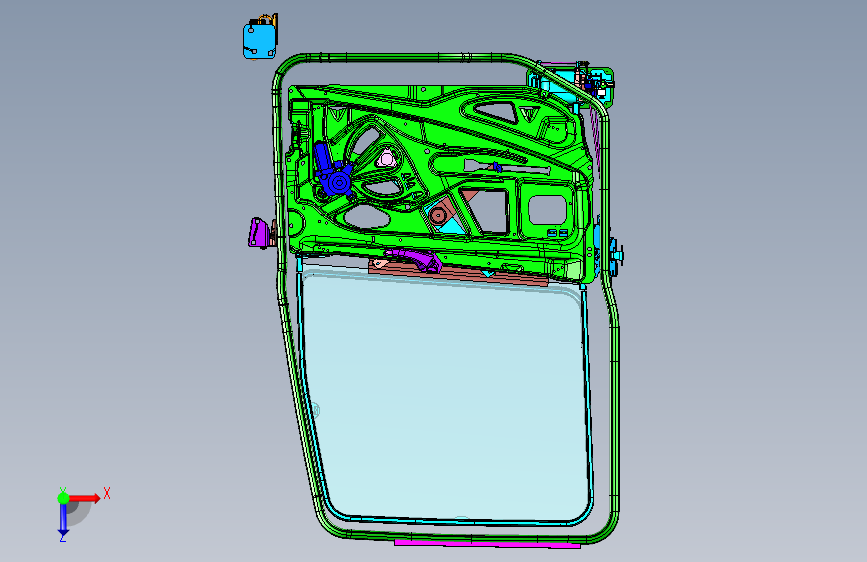Click the red X axis arrow of the triad
The height and width of the screenshot is (562, 867).
[x=84, y=498]
